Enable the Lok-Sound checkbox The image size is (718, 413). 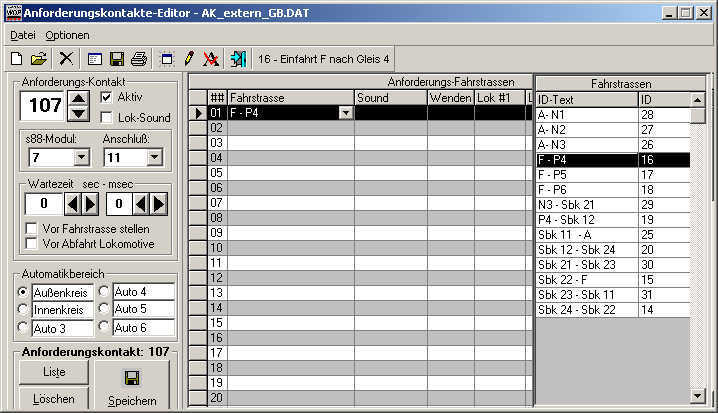(106, 118)
